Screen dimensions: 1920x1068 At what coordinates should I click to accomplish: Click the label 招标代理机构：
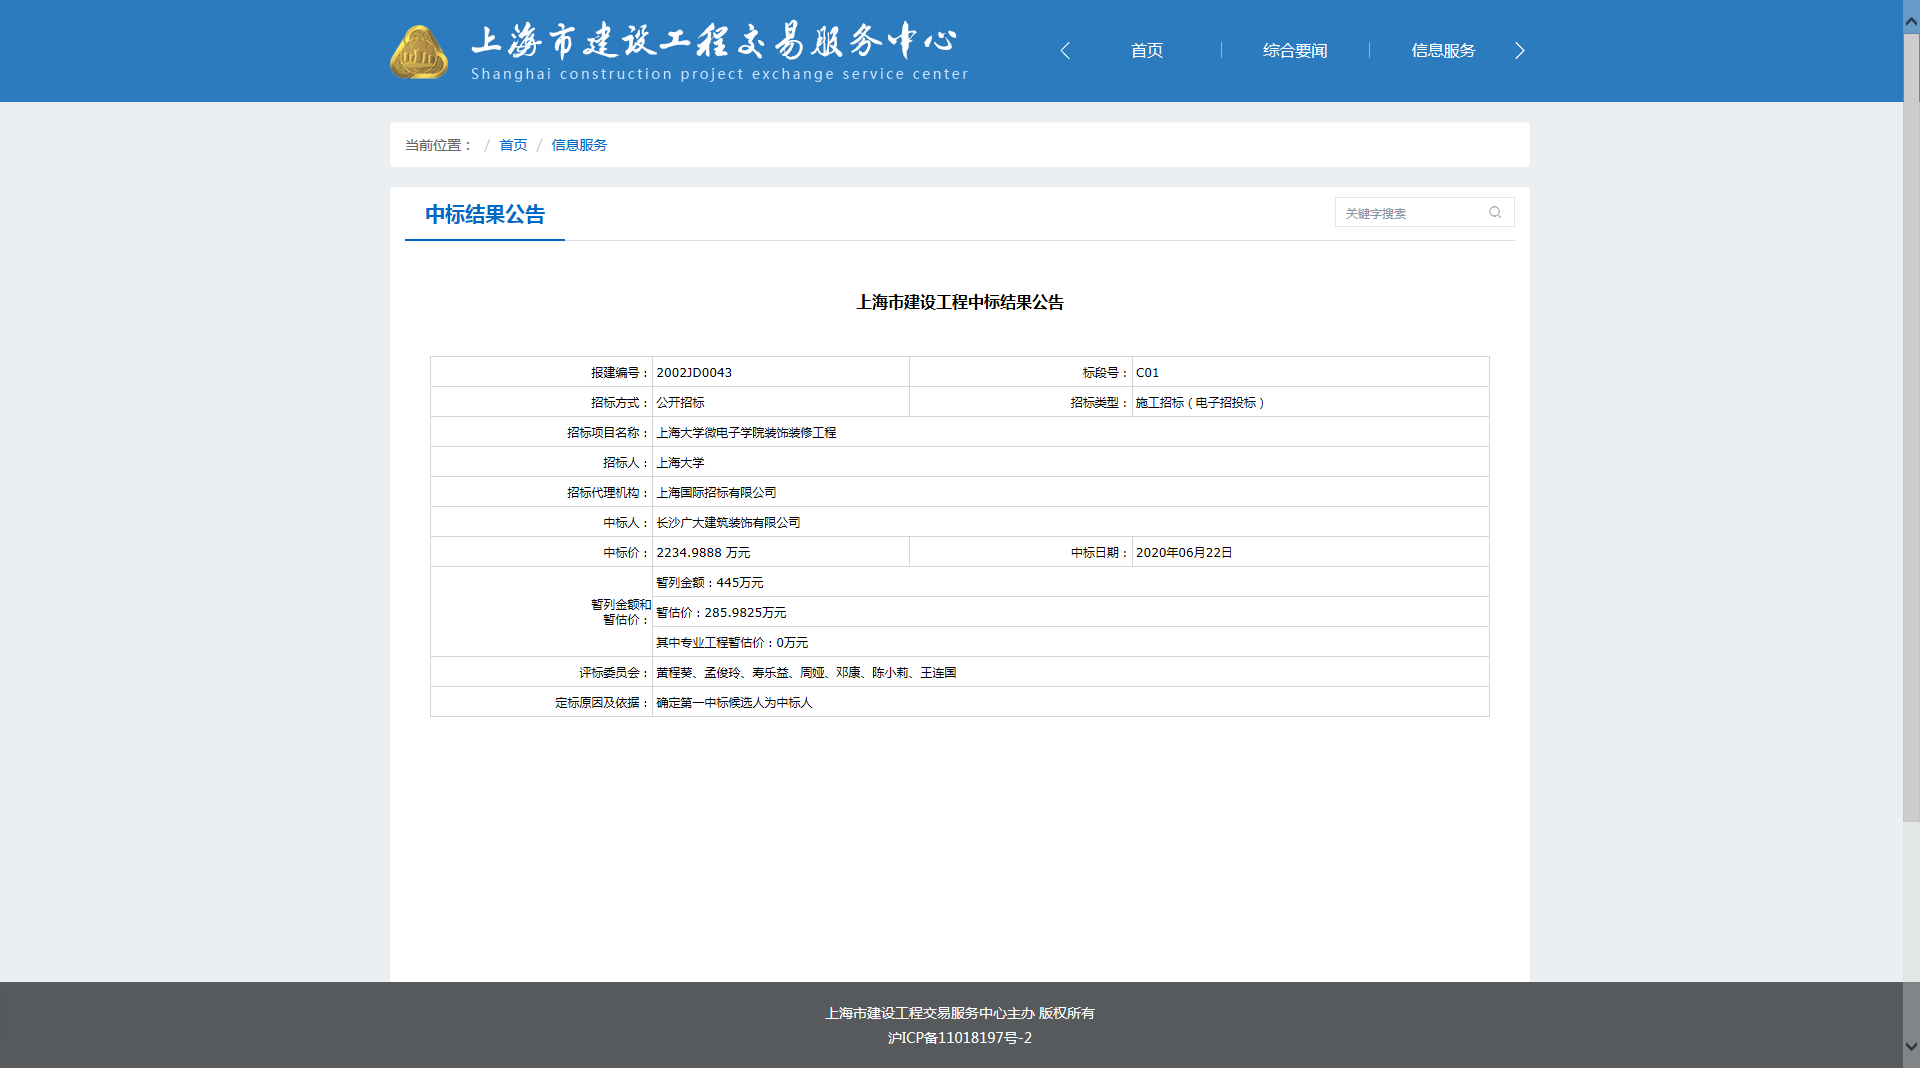[609, 492]
